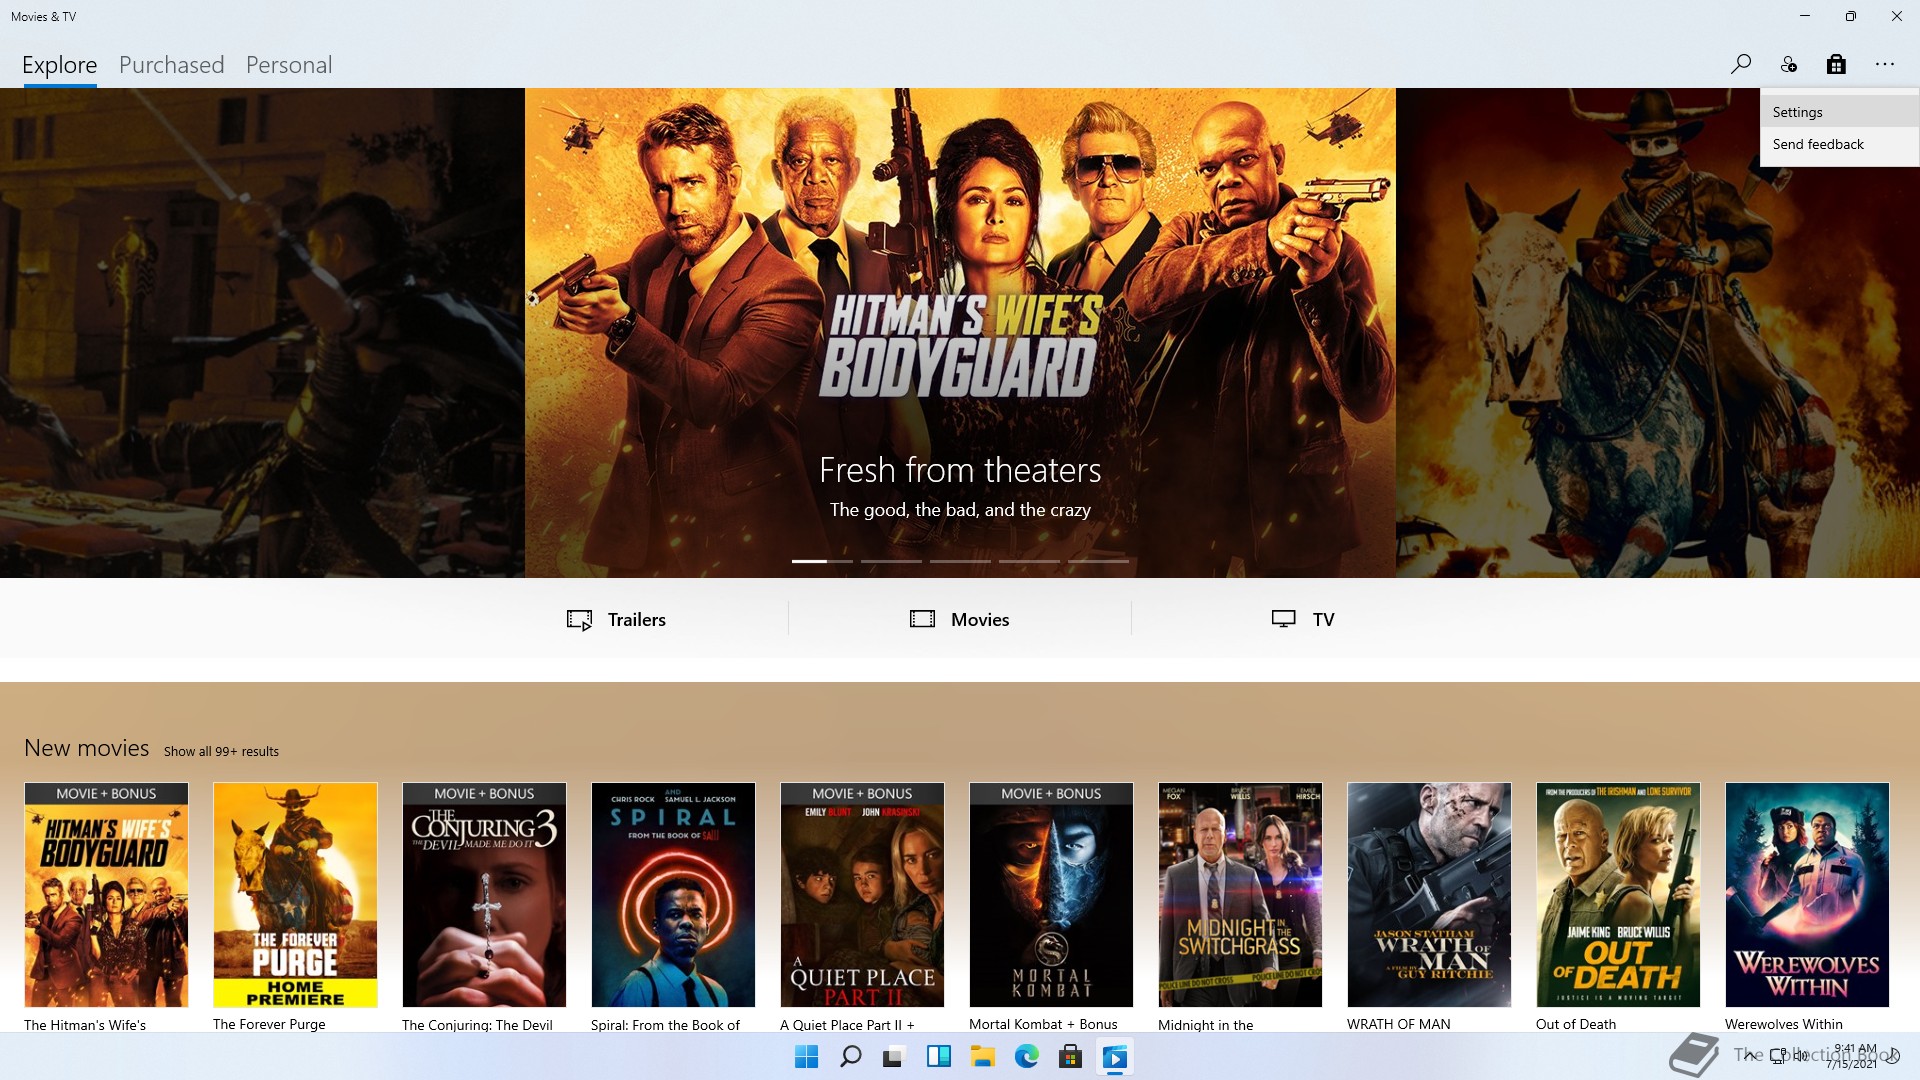Screen dimensions: 1920x1080
Task: Toggle the three-dot more options menu
Action: point(1885,64)
